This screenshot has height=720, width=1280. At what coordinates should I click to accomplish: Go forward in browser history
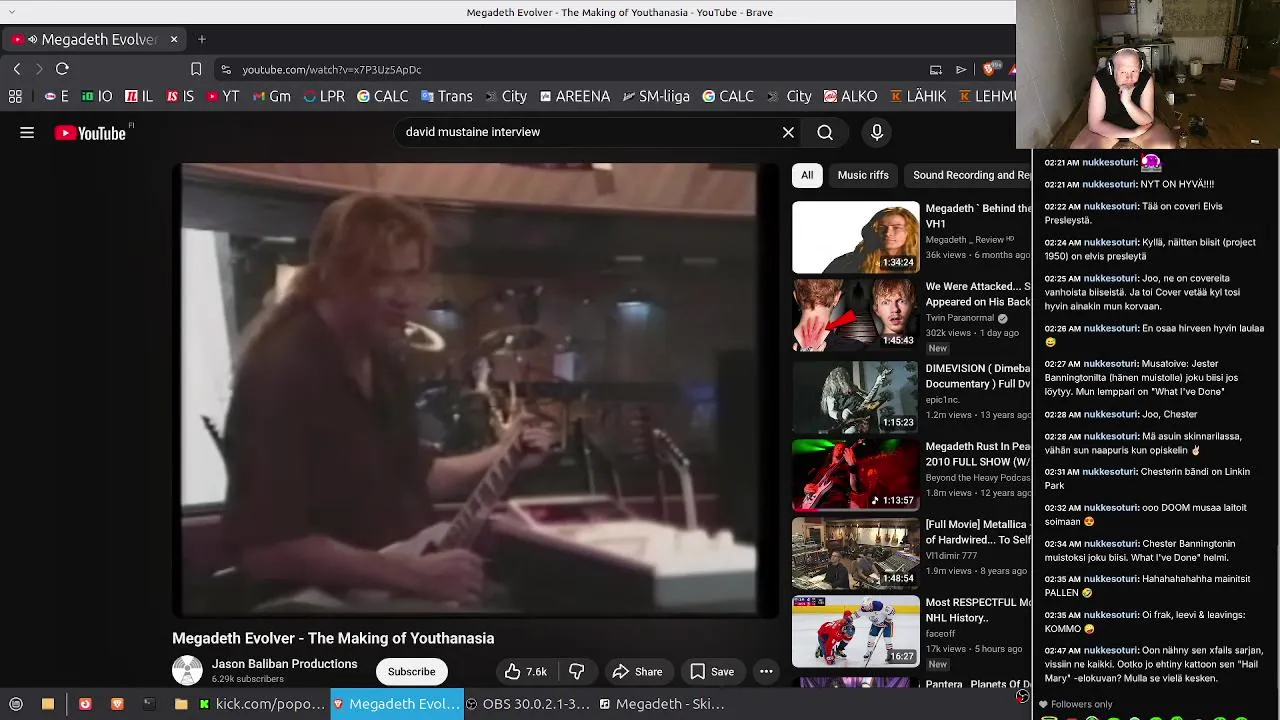coord(39,69)
